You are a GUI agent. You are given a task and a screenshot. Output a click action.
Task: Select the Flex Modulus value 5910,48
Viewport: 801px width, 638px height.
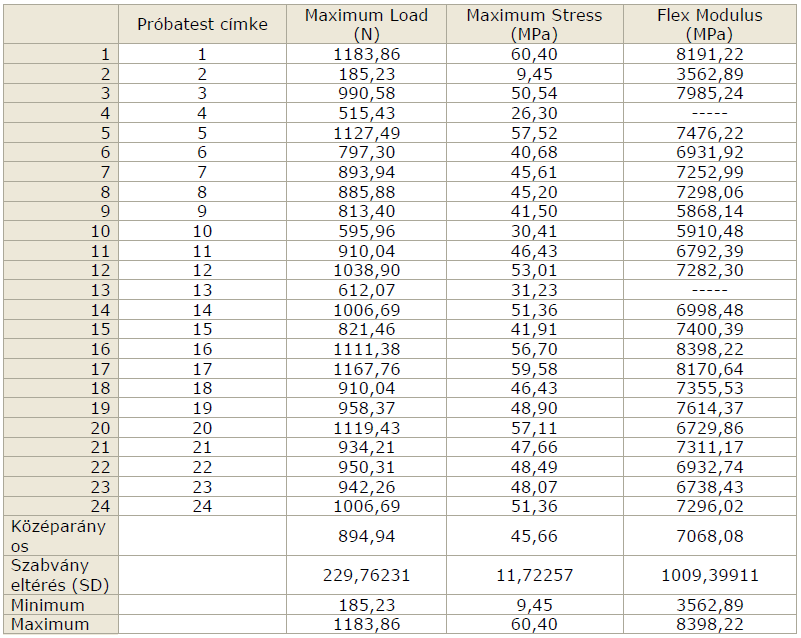point(710,231)
